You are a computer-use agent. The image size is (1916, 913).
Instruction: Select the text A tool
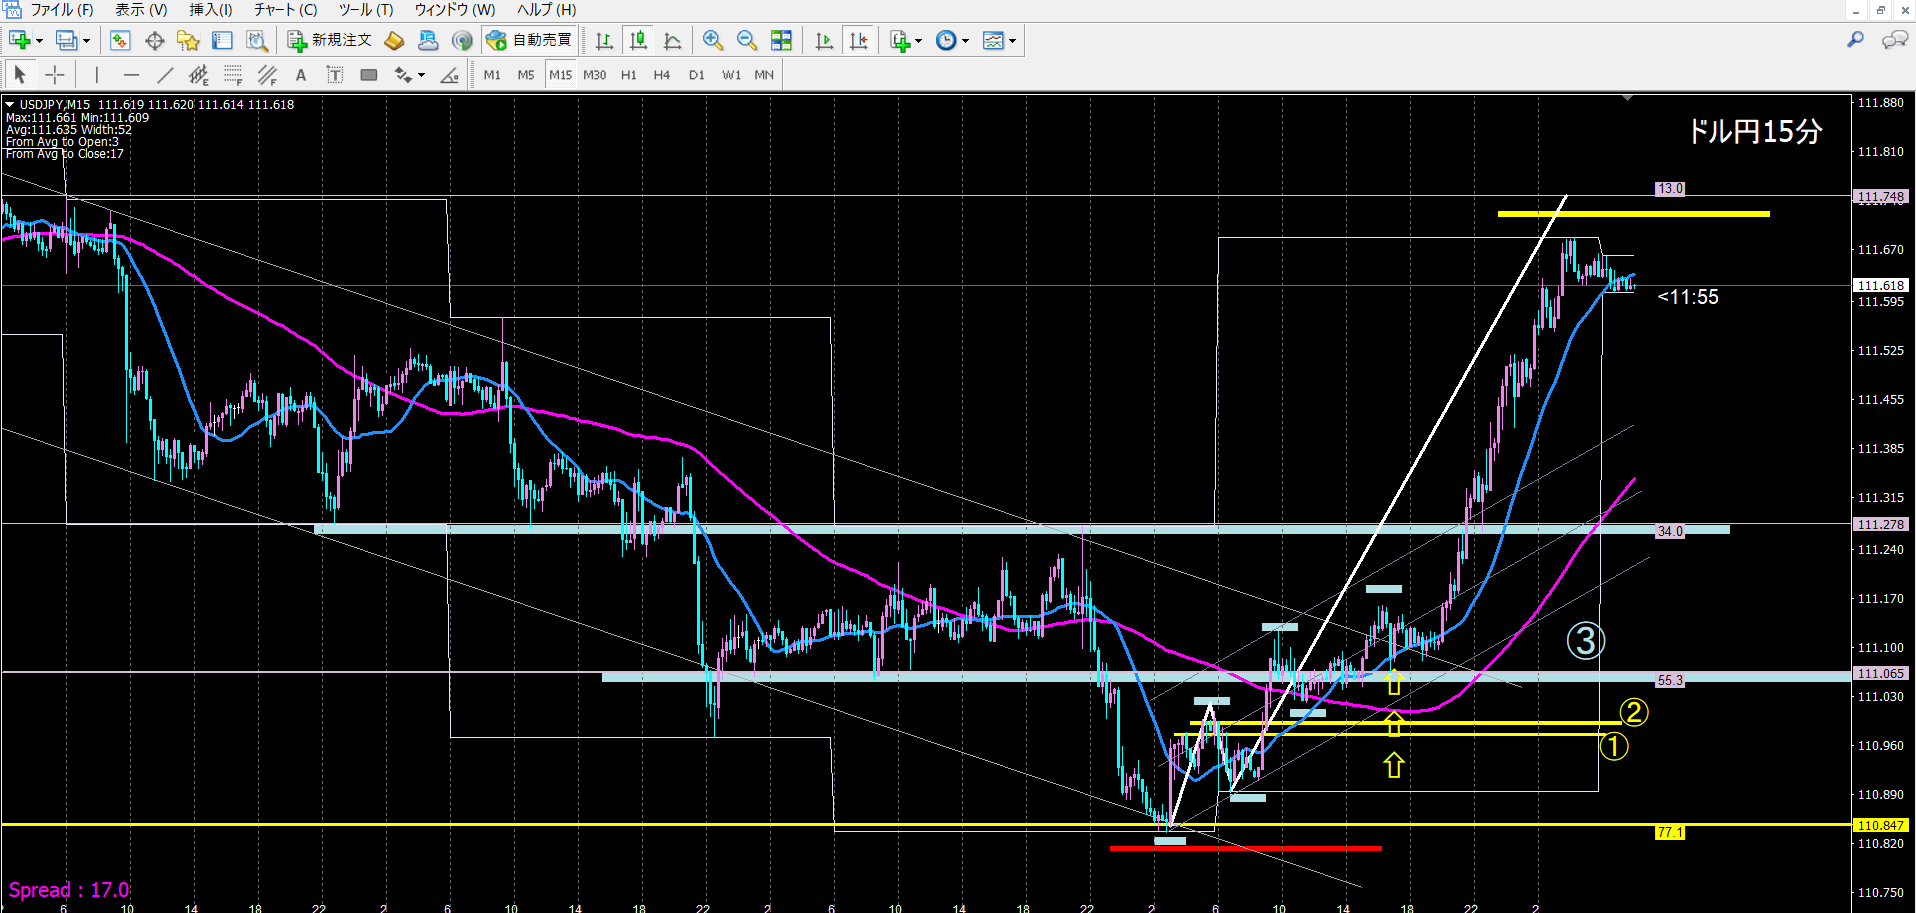click(301, 75)
